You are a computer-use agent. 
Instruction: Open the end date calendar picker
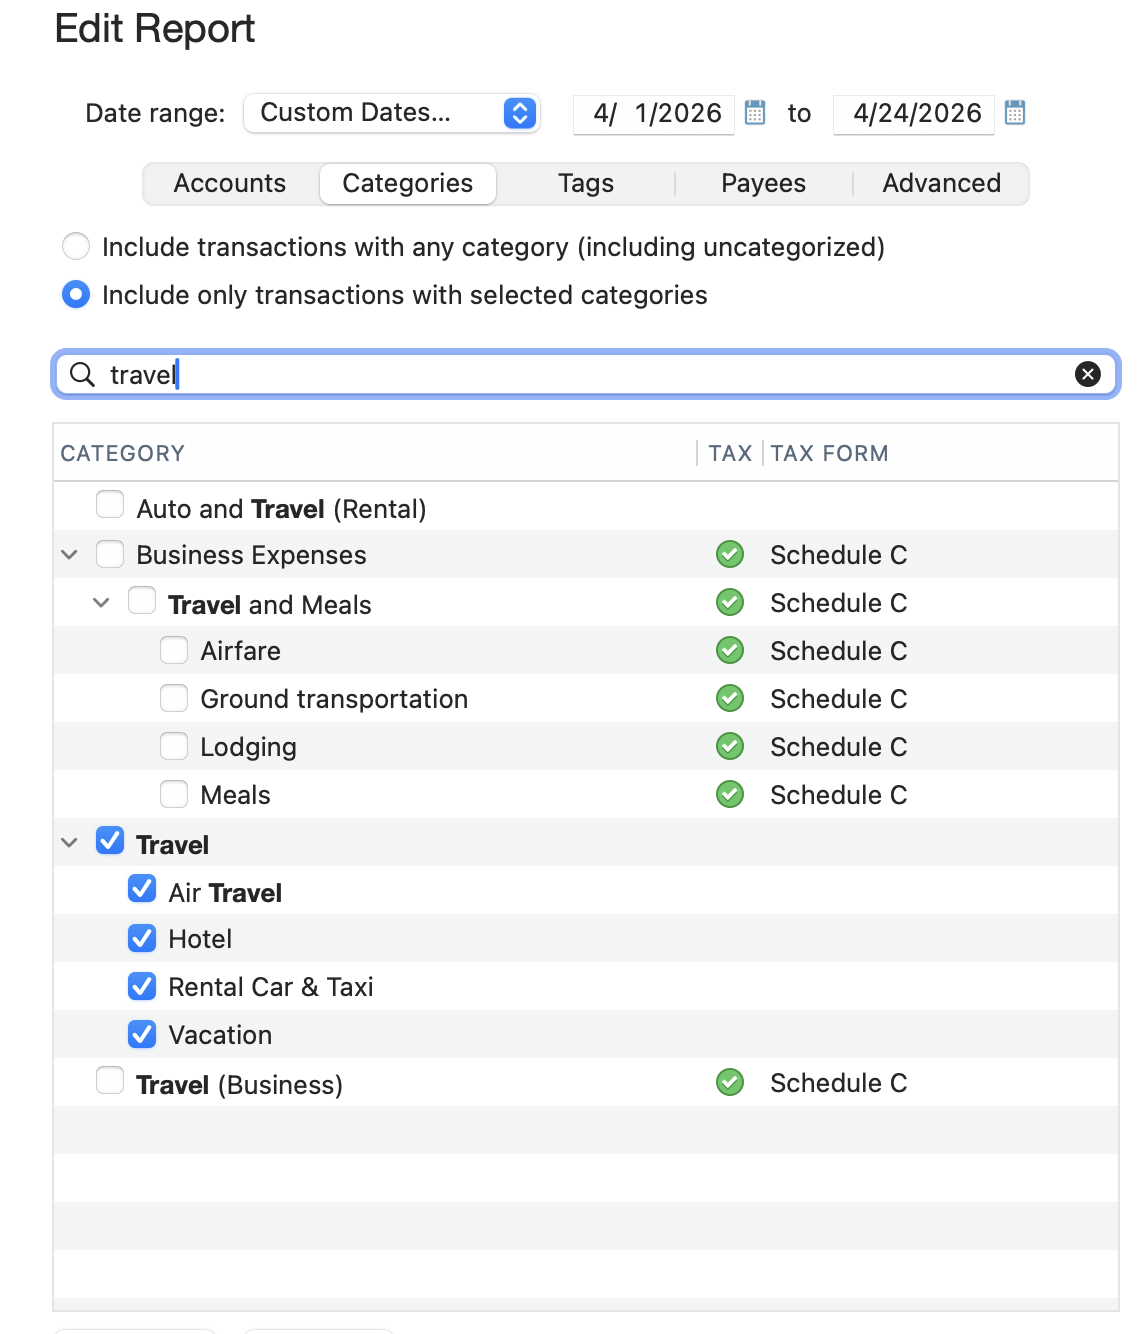click(x=1015, y=113)
